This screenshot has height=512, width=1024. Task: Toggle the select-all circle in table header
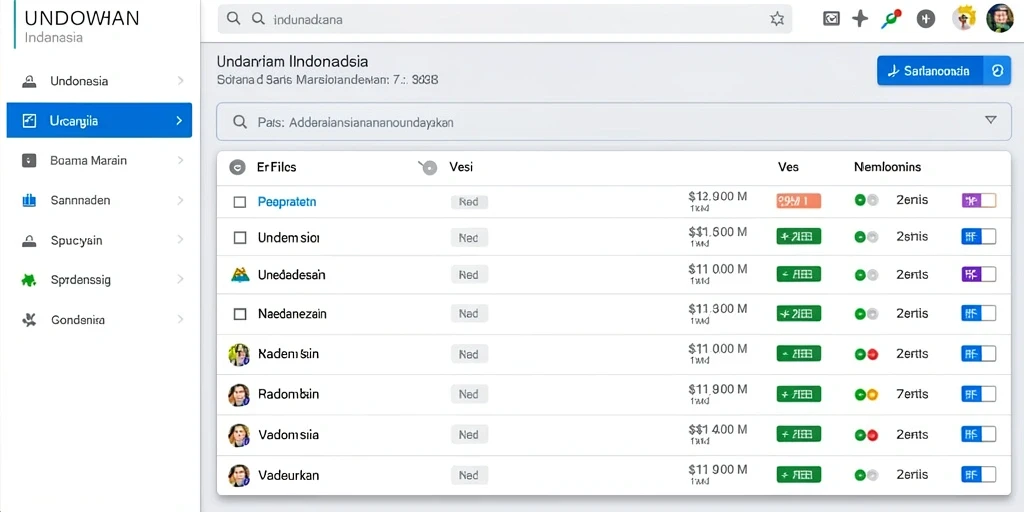238,168
